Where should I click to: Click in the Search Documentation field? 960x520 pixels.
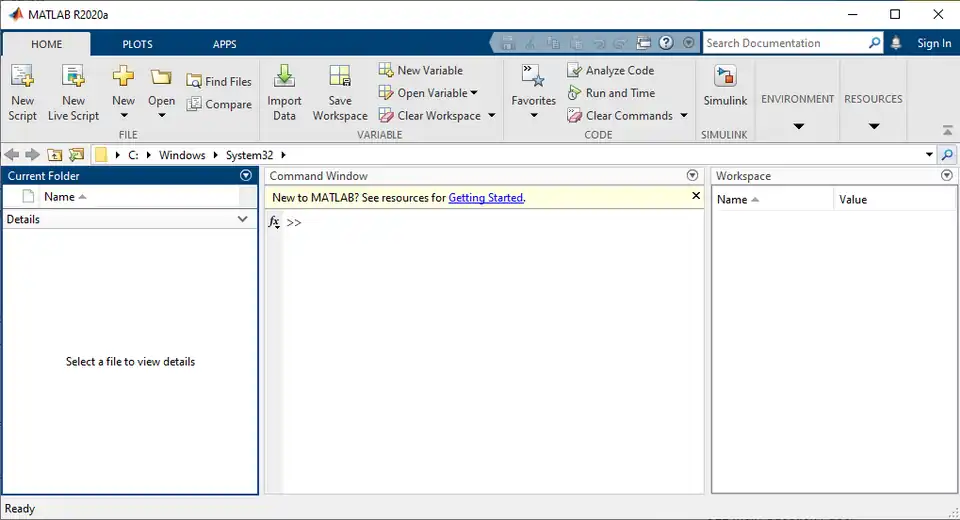tap(784, 43)
